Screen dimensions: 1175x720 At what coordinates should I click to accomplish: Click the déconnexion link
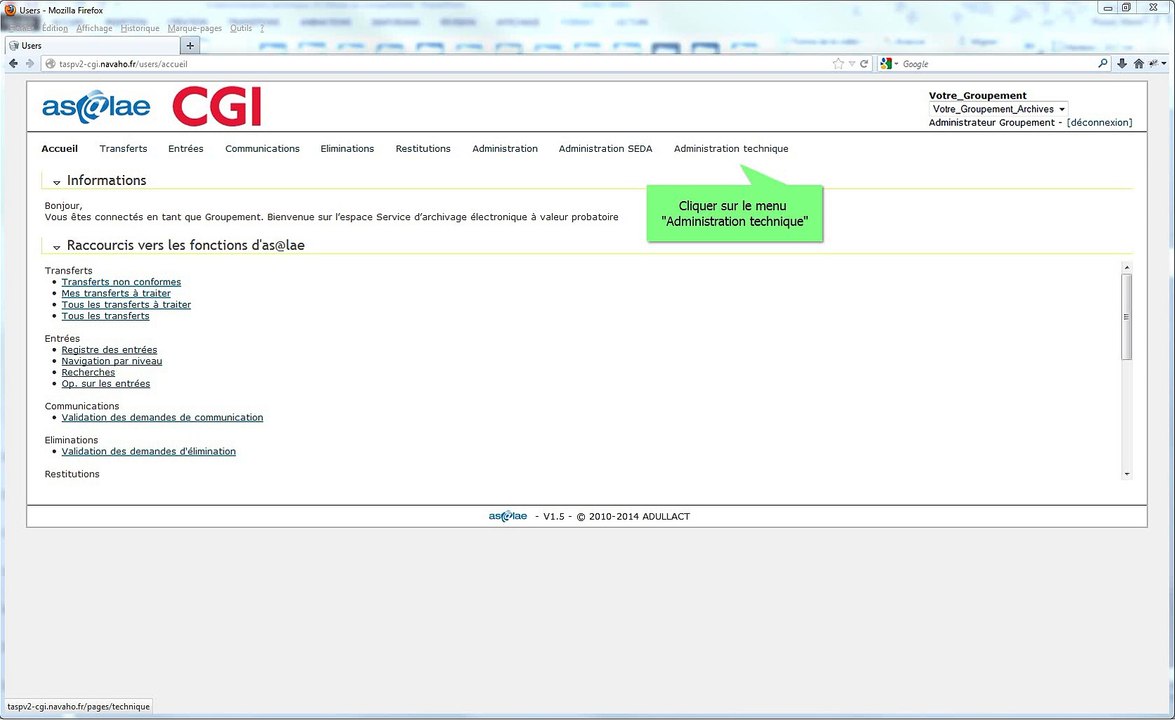tap(1099, 123)
